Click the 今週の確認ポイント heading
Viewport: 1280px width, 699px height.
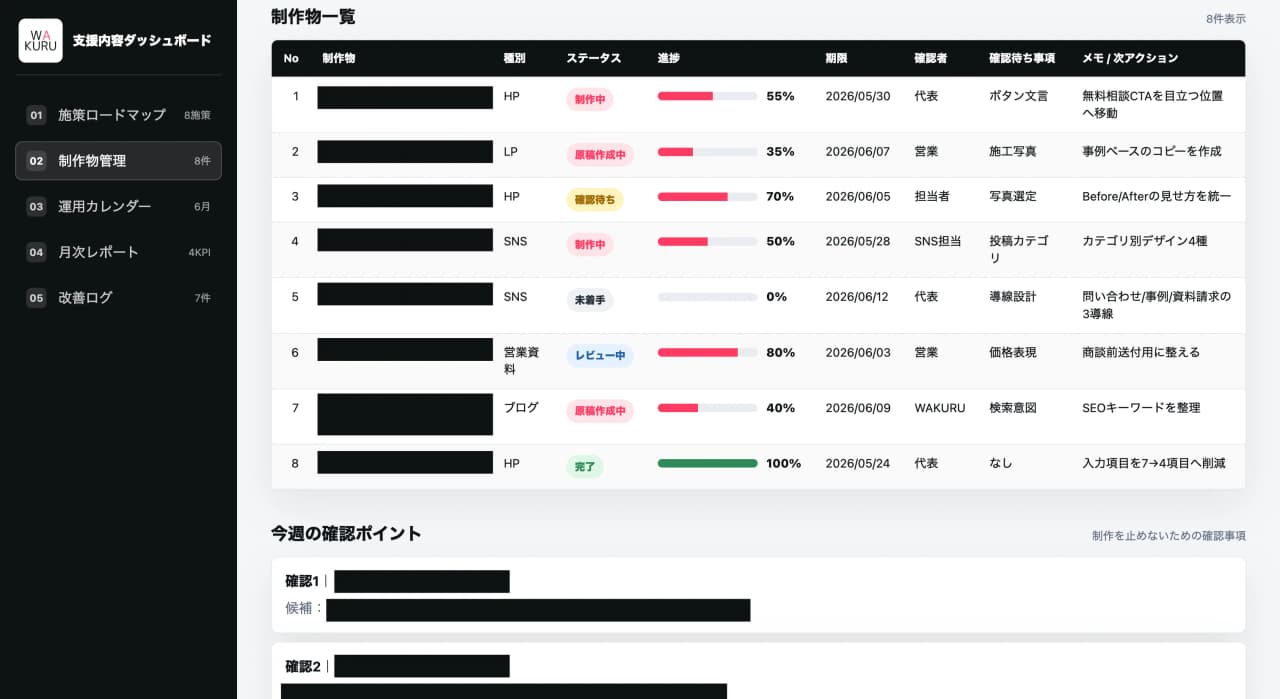346,533
